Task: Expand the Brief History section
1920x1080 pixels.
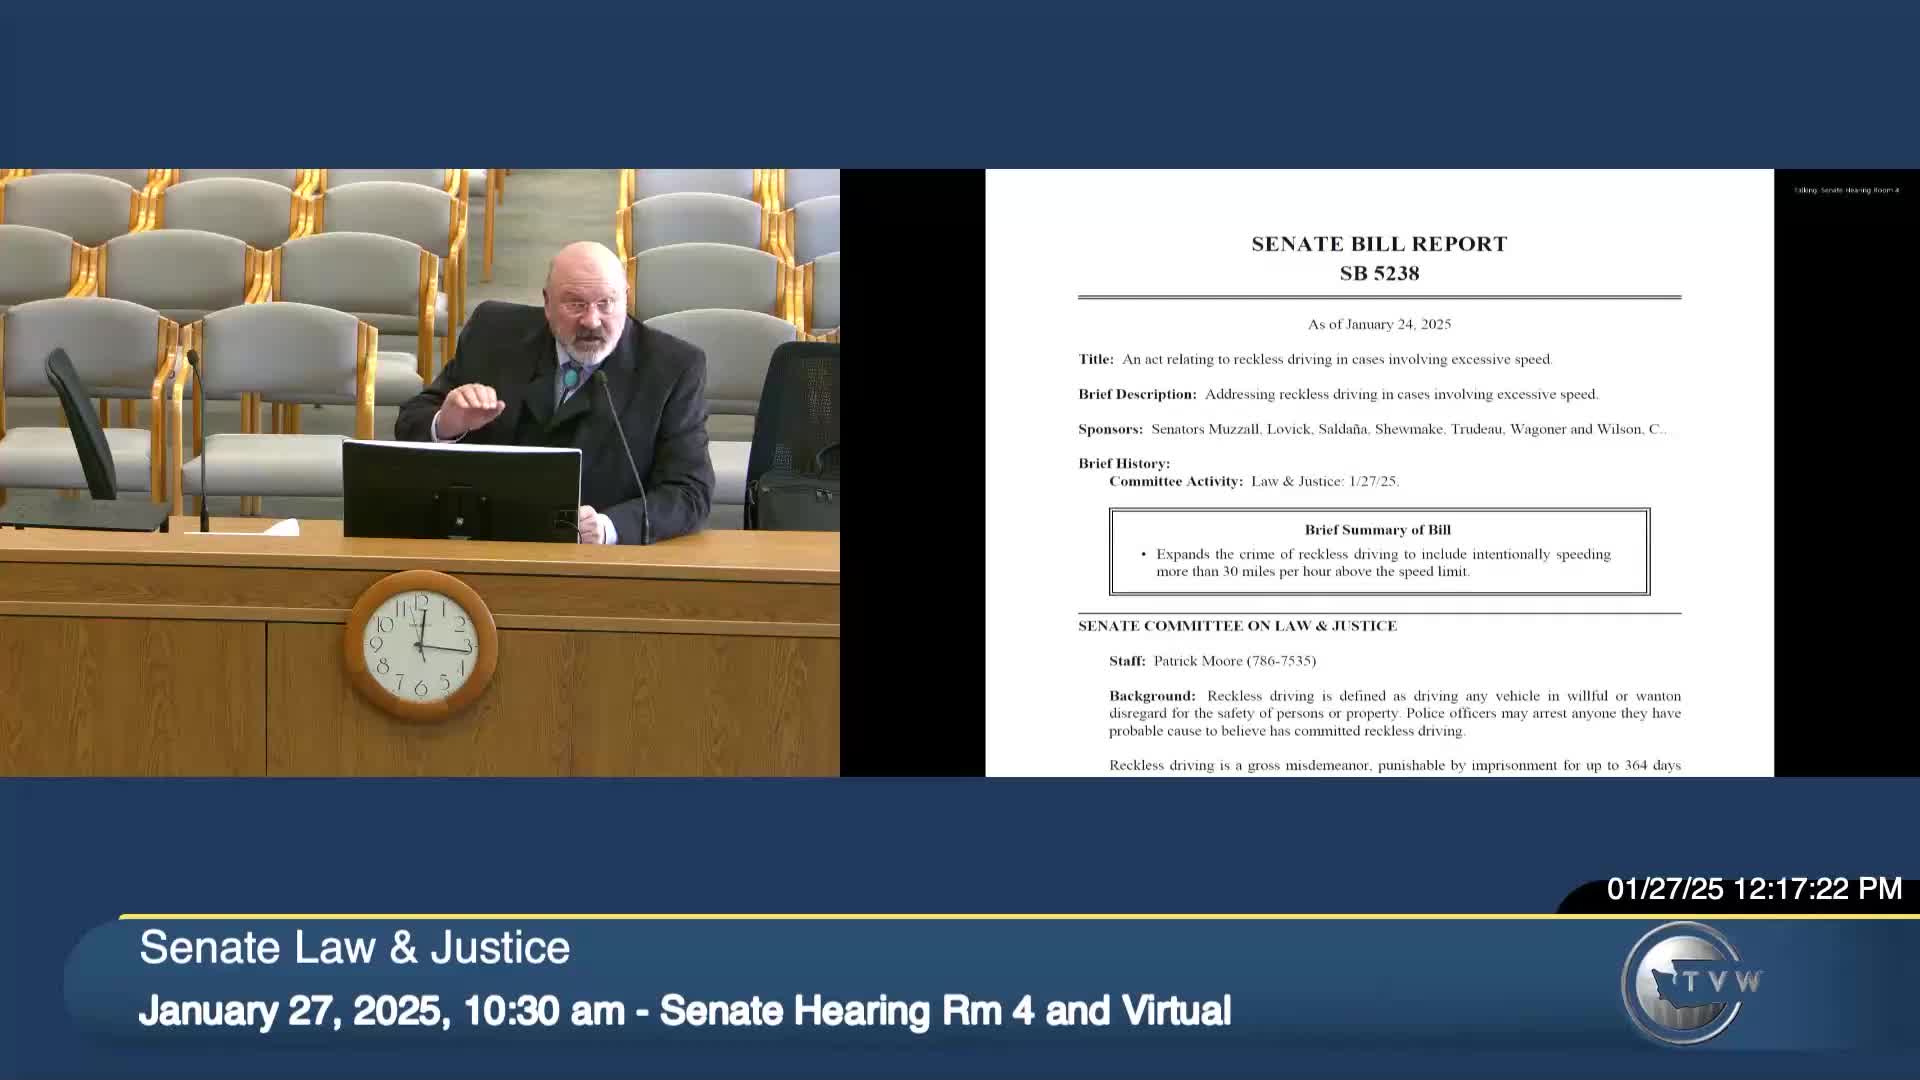Action: [1122, 463]
